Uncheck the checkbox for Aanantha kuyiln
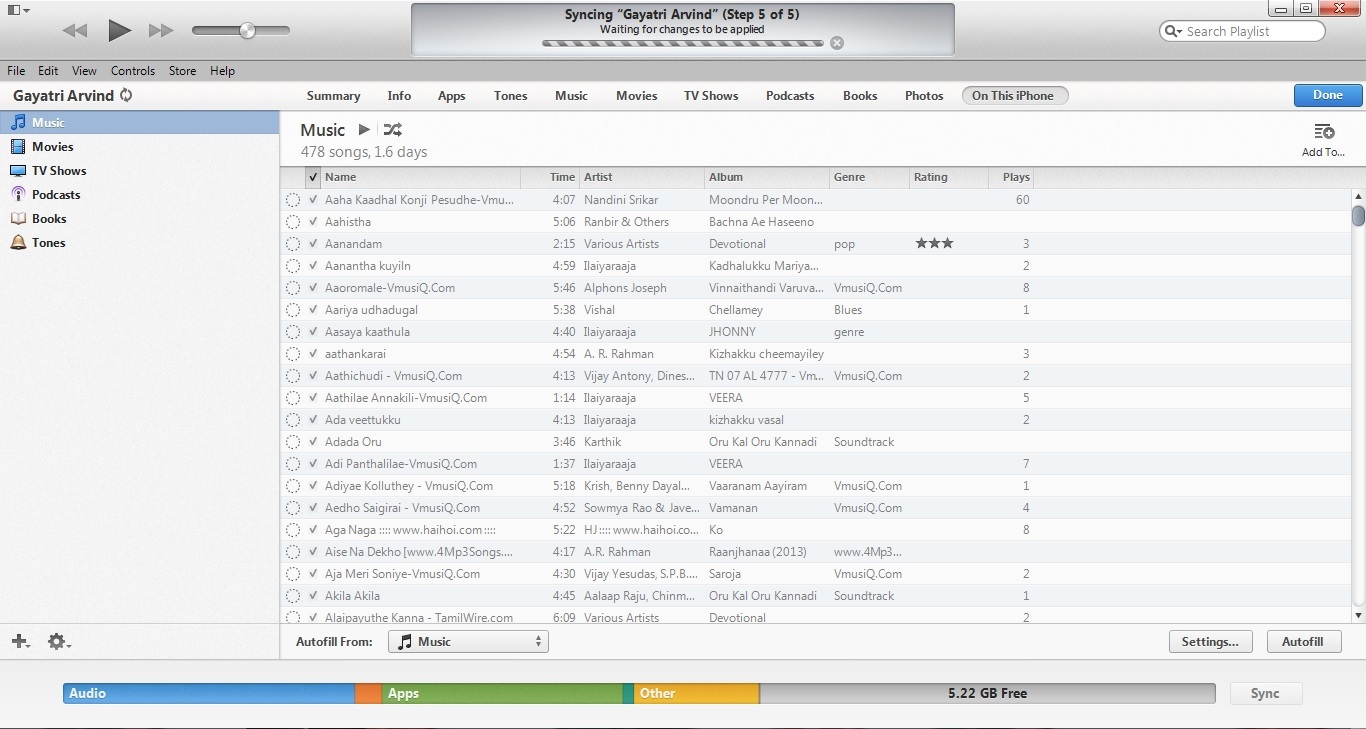1366x729 pixels. tap(314, 266)
